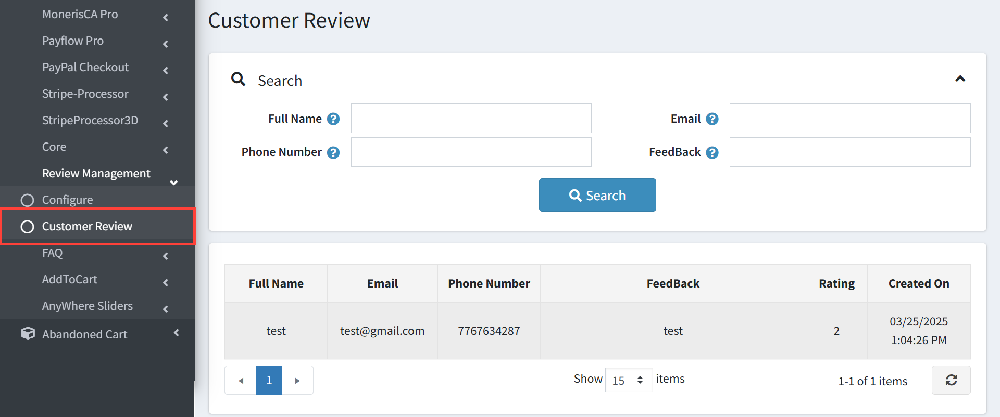Click the FeedBack help question icon
Viewport: 1000px width, 417px height.
712,152
